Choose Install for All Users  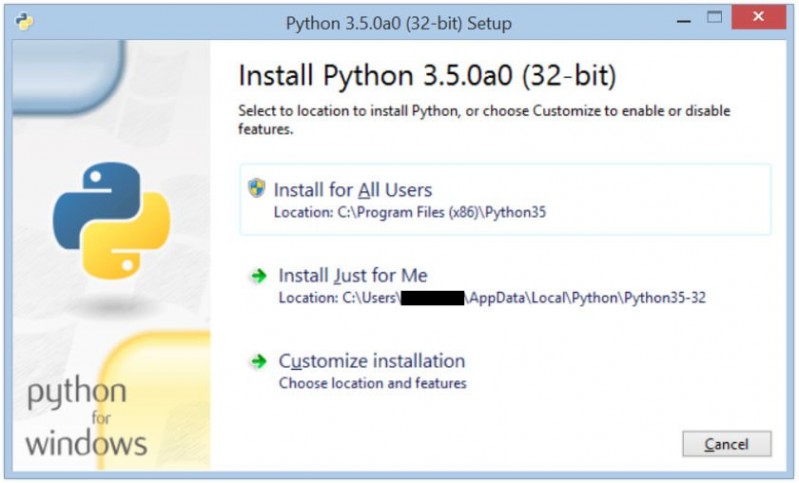click(353, 190)
